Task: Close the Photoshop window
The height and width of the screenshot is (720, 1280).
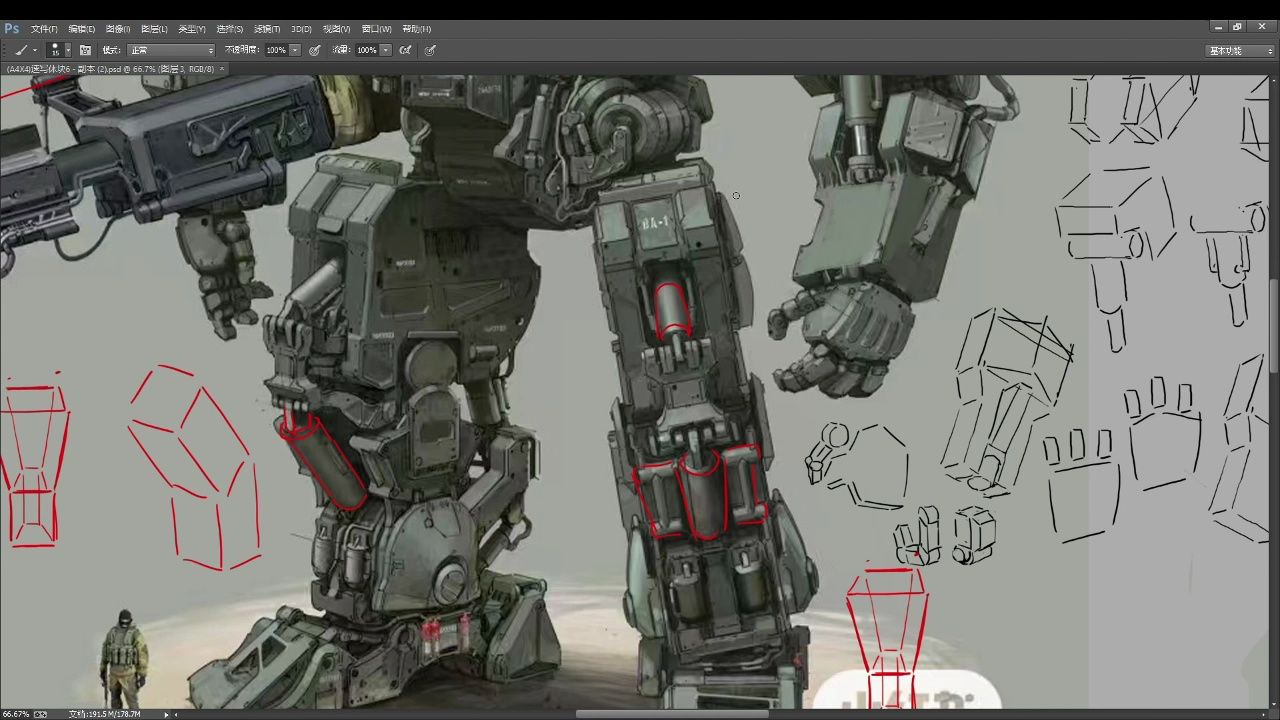Action: click(x=1261, y=27)
